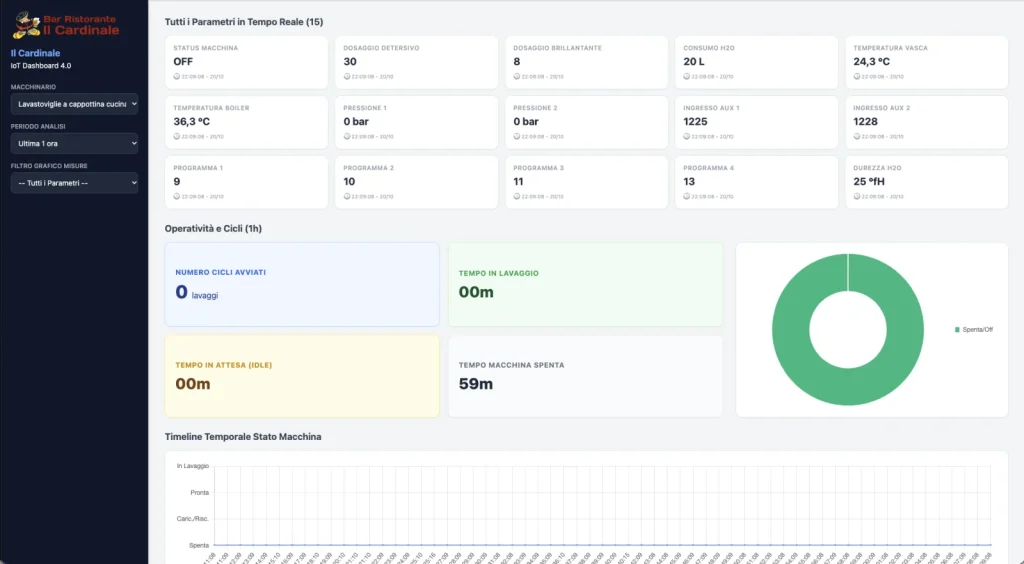1024x564 pixels.
Task: Click the clock icon in Programma 4 card
Action: pos(686,196)
